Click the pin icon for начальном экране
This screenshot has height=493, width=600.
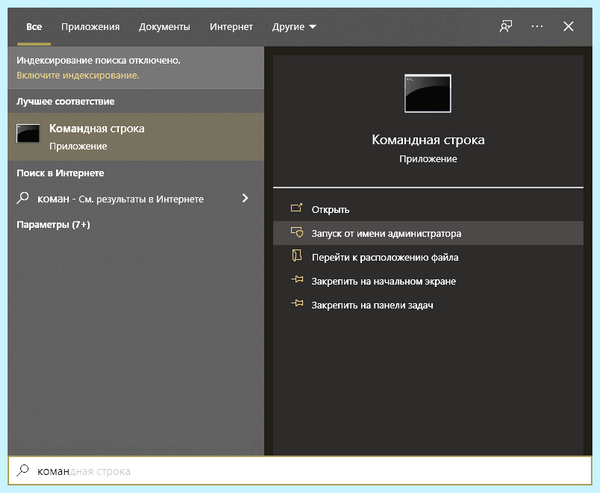[x=297, y=280]
